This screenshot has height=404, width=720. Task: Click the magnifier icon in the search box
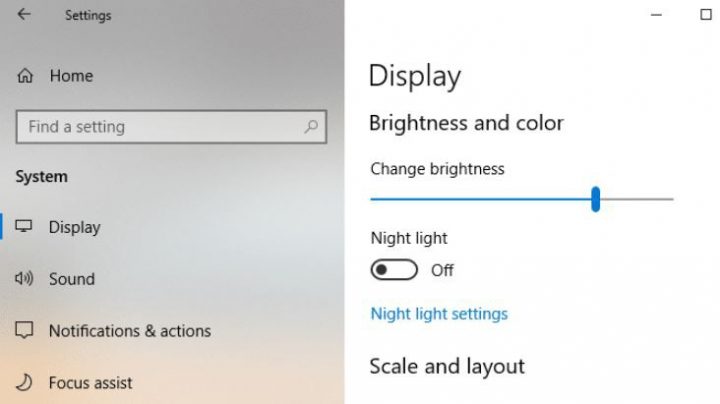312,127
